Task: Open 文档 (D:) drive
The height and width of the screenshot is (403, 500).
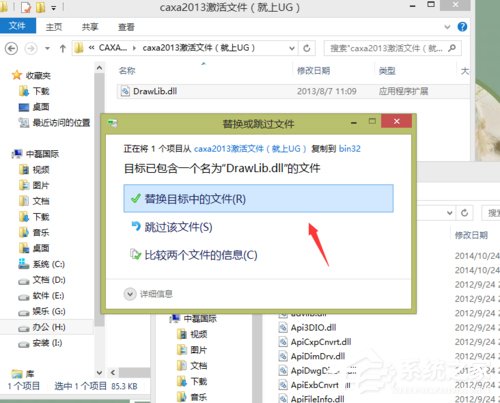Action: [x=42, y=280]
